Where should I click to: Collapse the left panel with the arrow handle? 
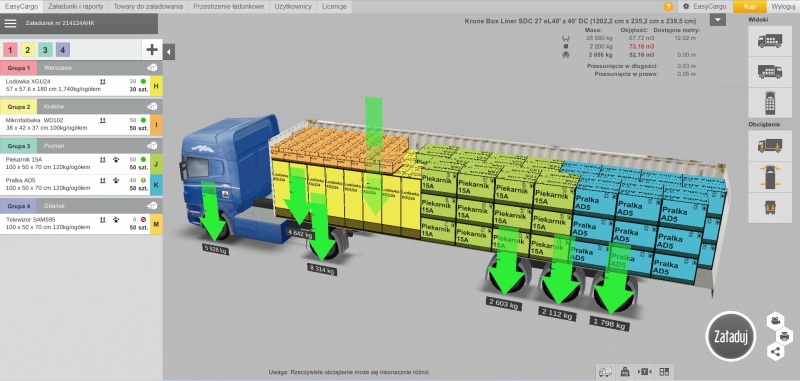[x=169, y=52]
